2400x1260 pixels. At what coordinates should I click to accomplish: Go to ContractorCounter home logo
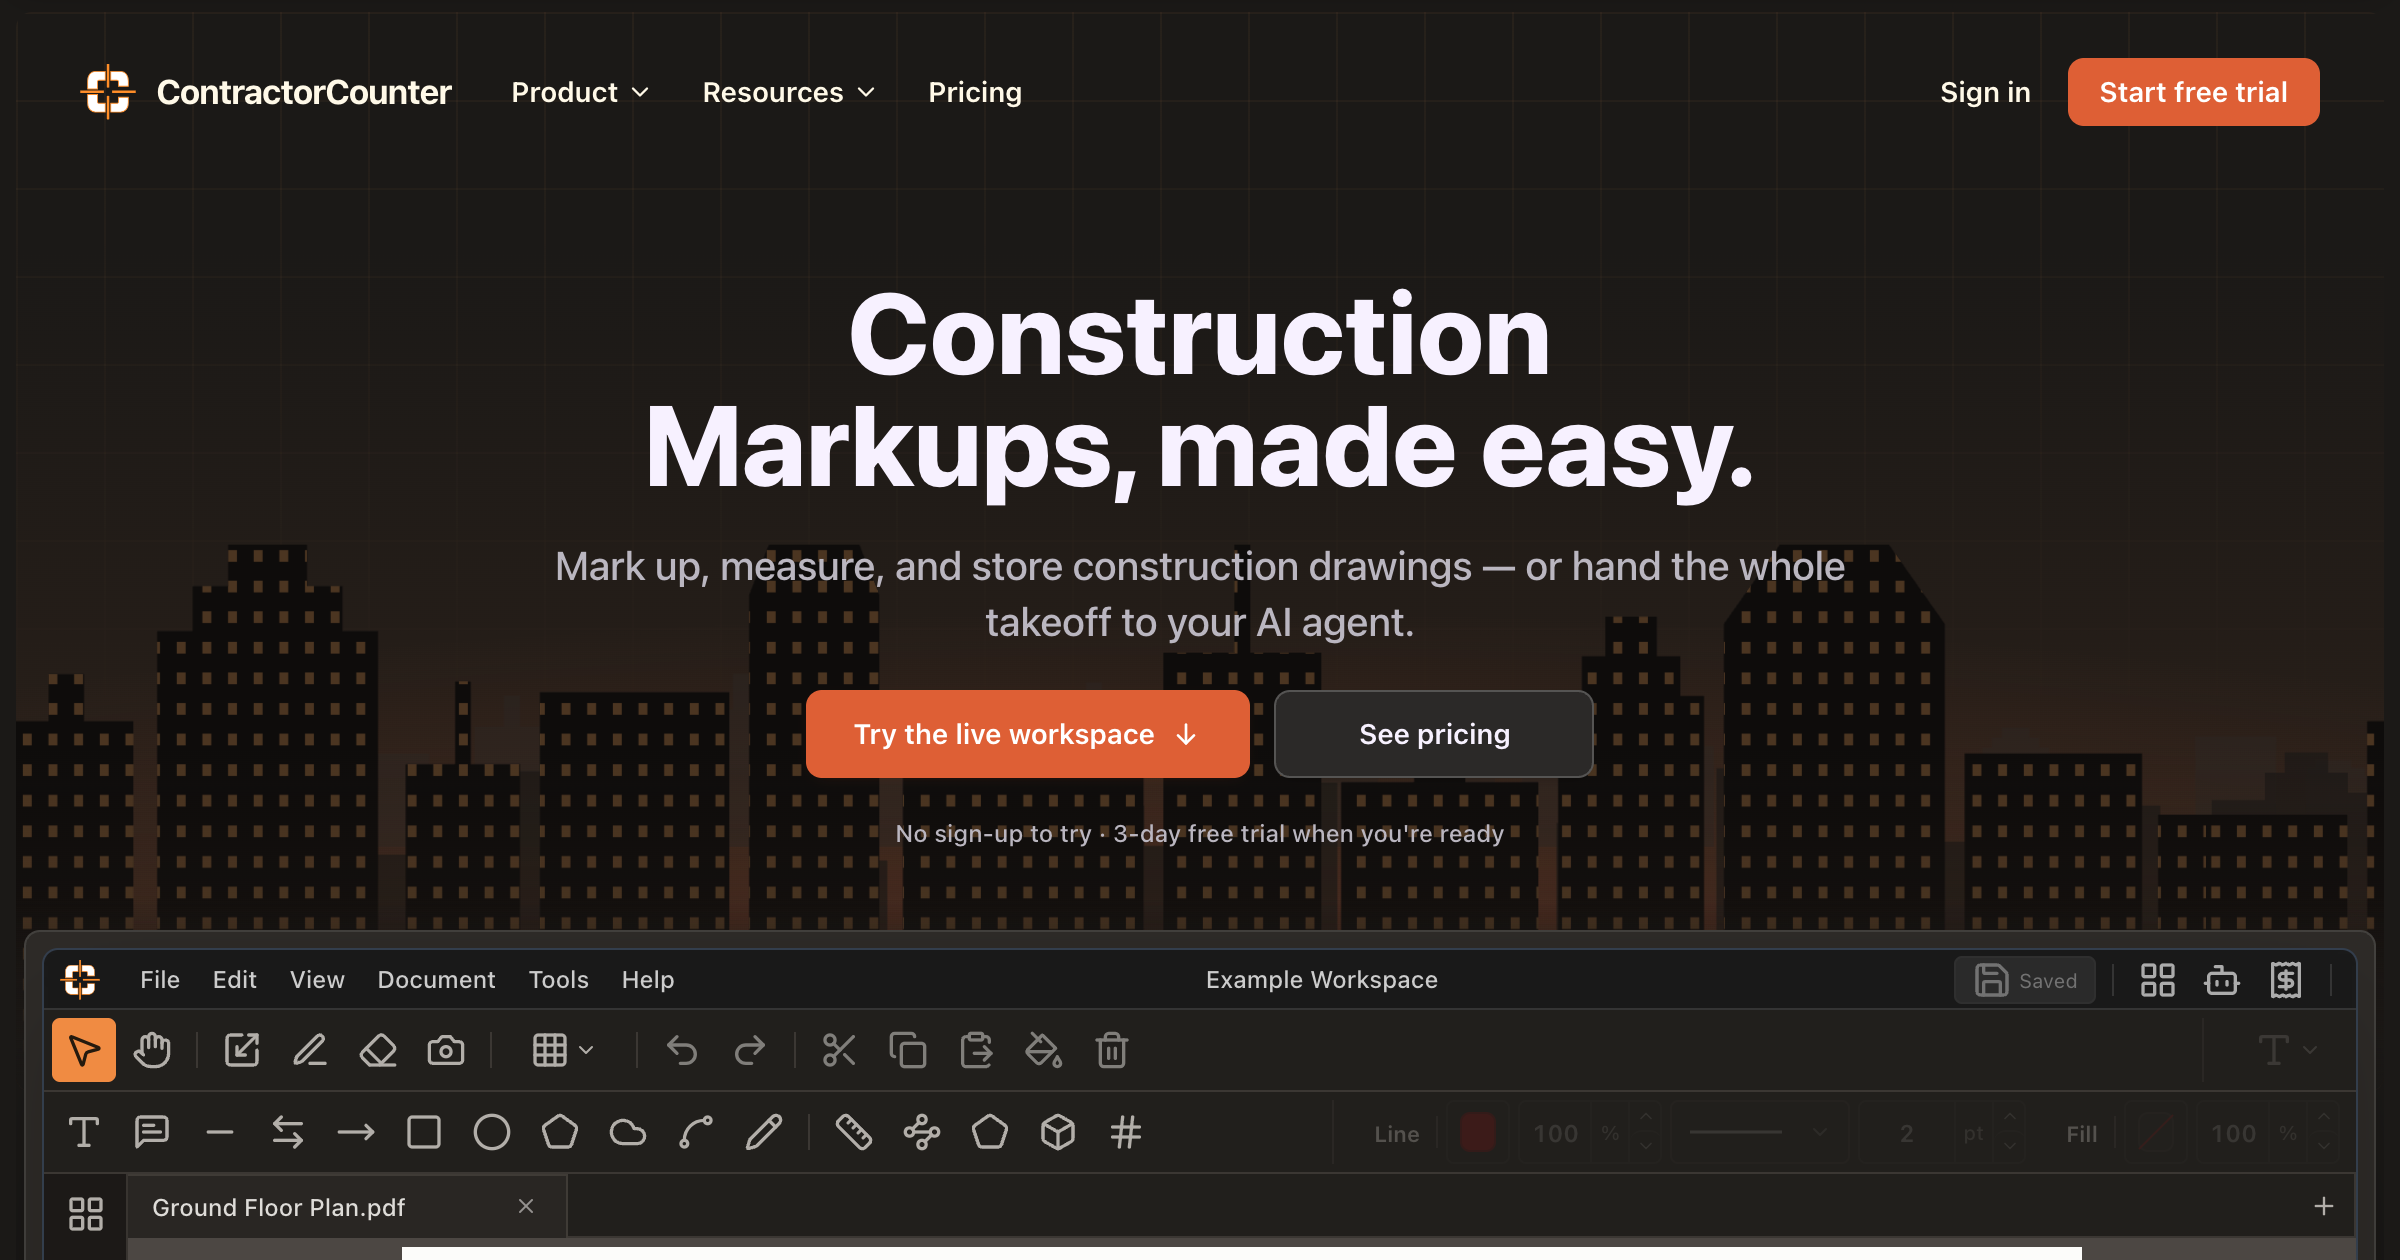(x=266, y=92)
